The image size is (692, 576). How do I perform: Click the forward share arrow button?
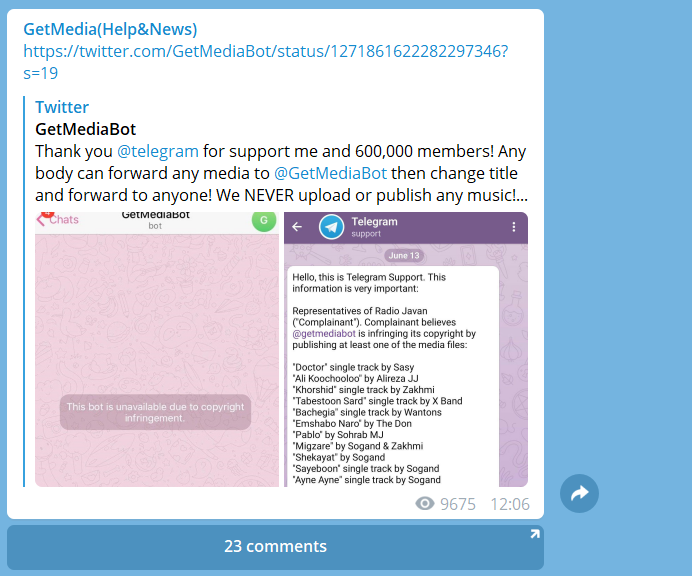click(x=579, y=493)
